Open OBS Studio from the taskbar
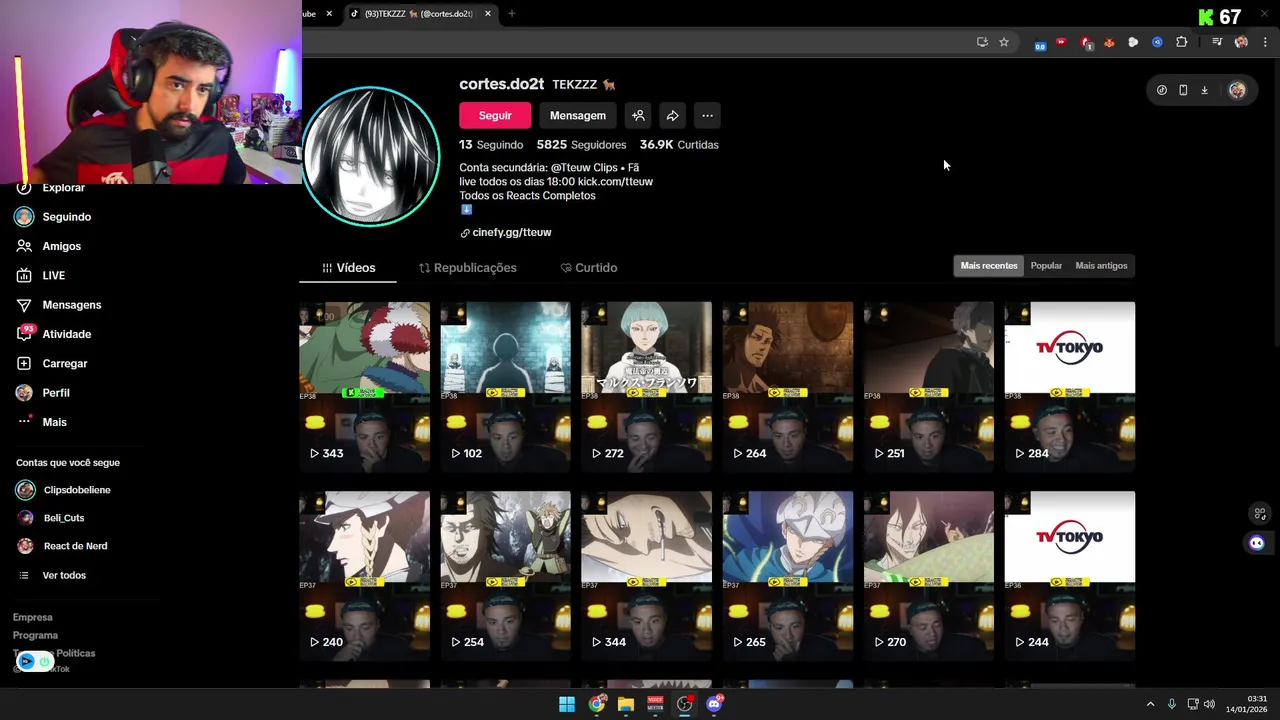The height and width of the screenshot is (720, 1280). point(684,704)
